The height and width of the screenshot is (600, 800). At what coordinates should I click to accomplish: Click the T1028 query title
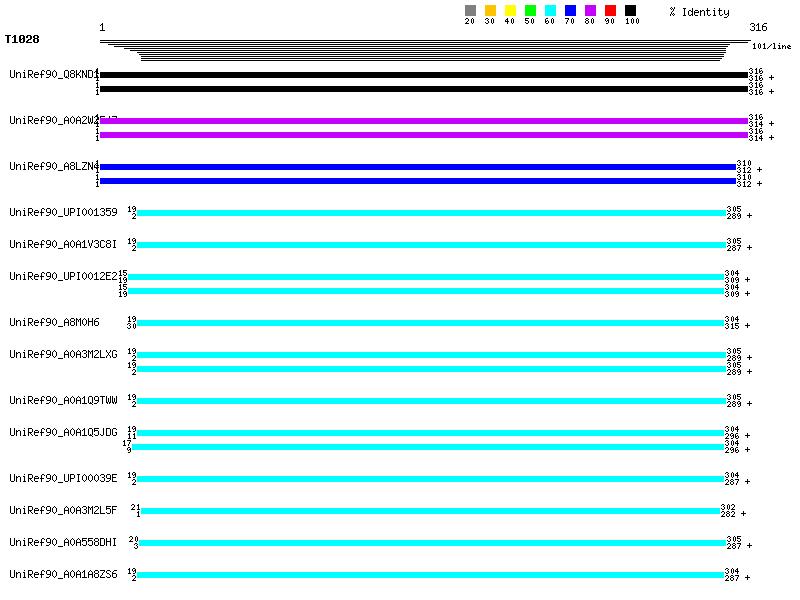click(22, 40)
